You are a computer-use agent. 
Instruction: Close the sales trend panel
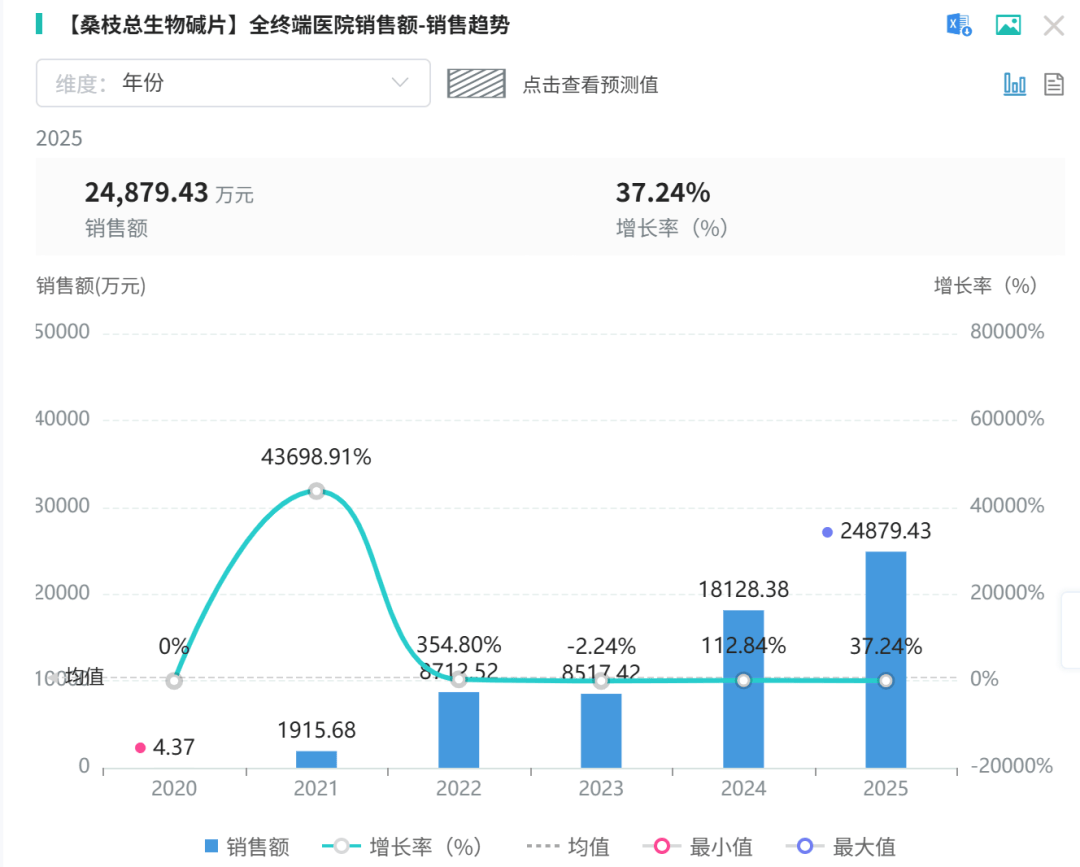coord(1054,26)
